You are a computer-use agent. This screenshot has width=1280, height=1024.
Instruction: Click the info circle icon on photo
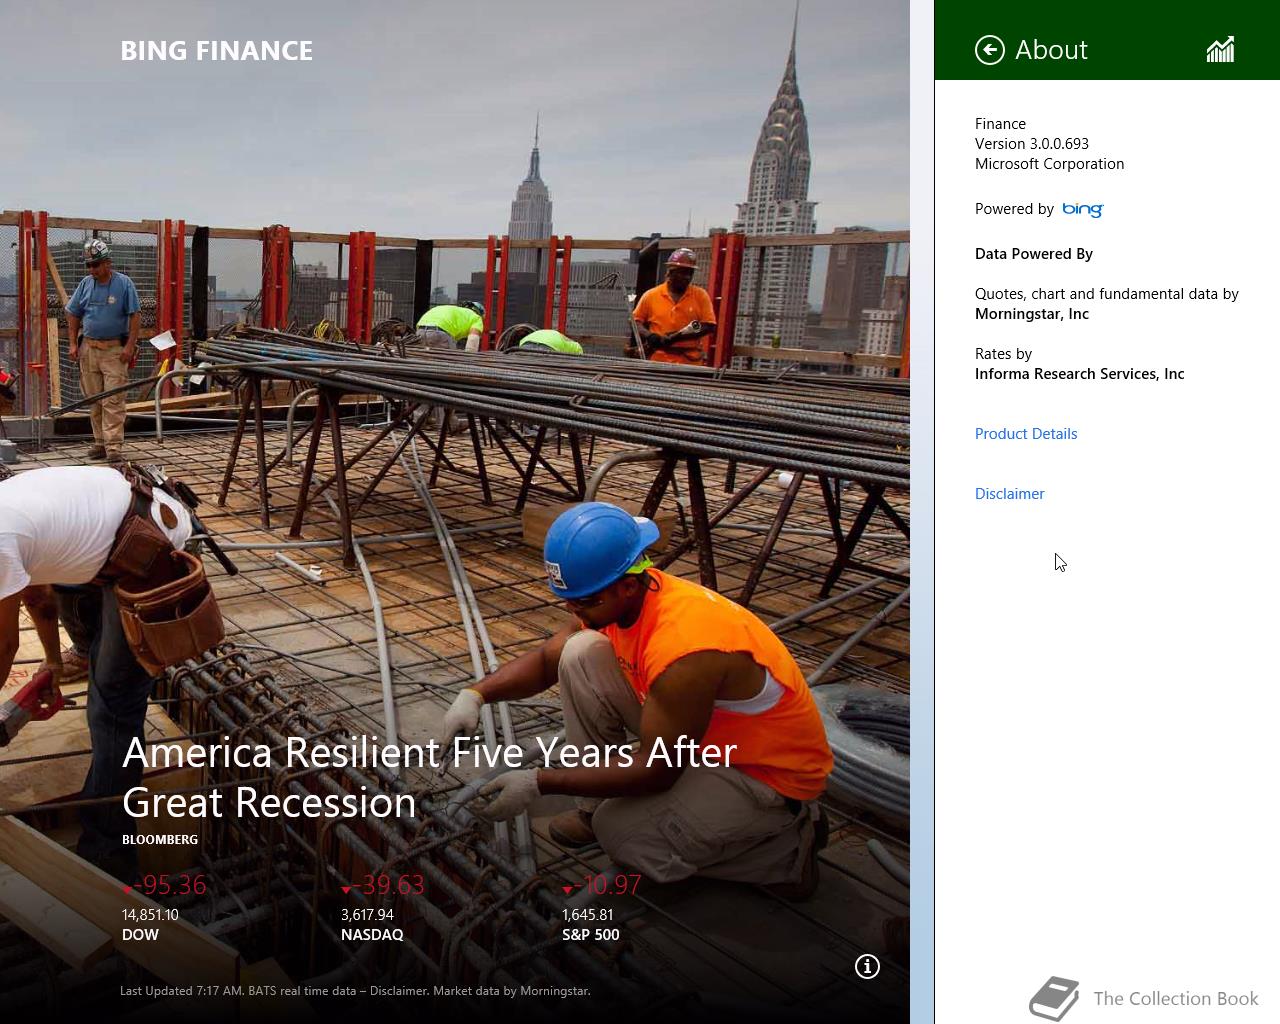point(867,966)
